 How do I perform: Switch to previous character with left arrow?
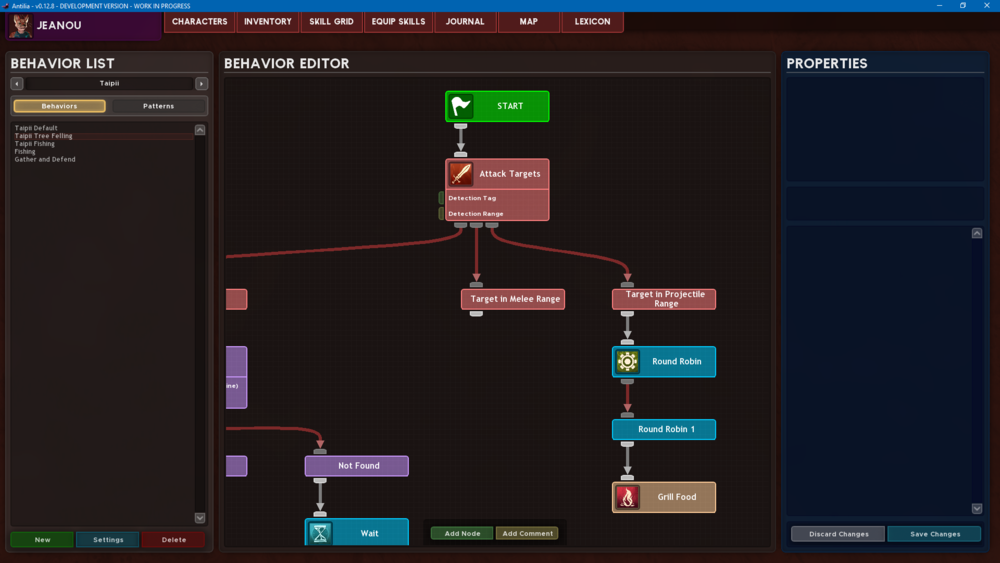click(x=17, y=84)
